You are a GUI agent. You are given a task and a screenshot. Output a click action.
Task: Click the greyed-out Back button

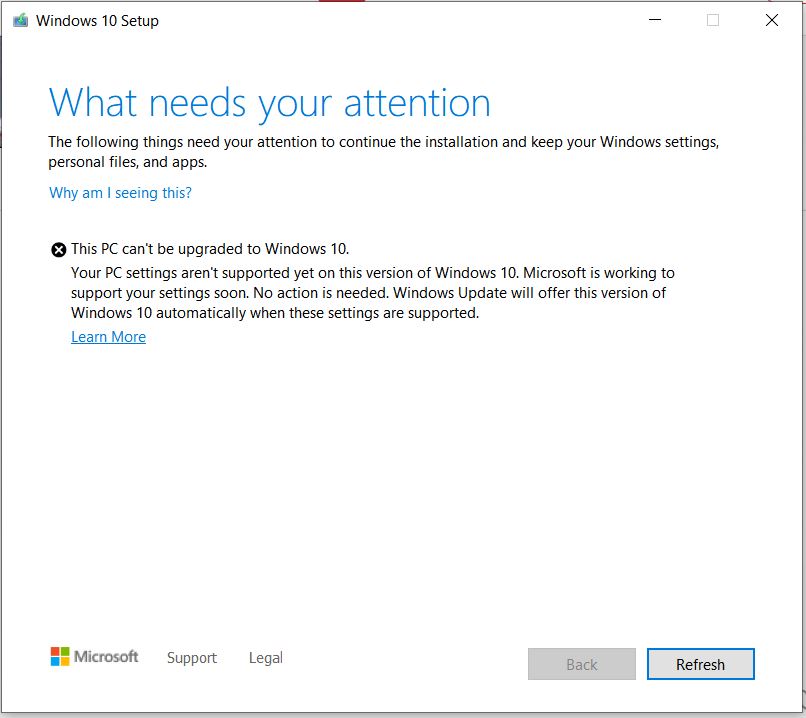[x=581, y=664]
